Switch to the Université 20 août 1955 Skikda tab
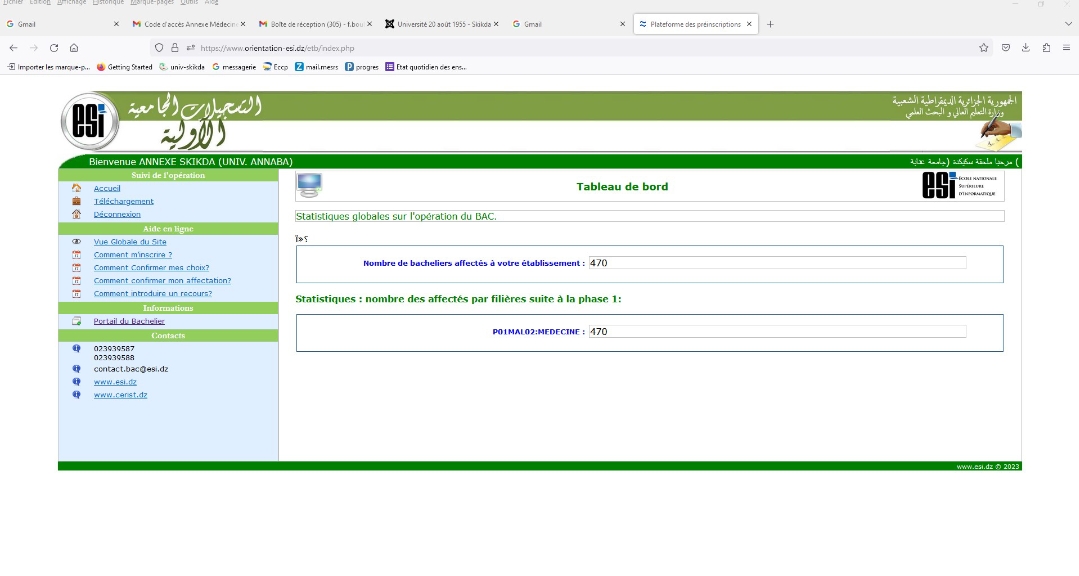This screenshot has width=1079, height=576. (x=442, y=24)
